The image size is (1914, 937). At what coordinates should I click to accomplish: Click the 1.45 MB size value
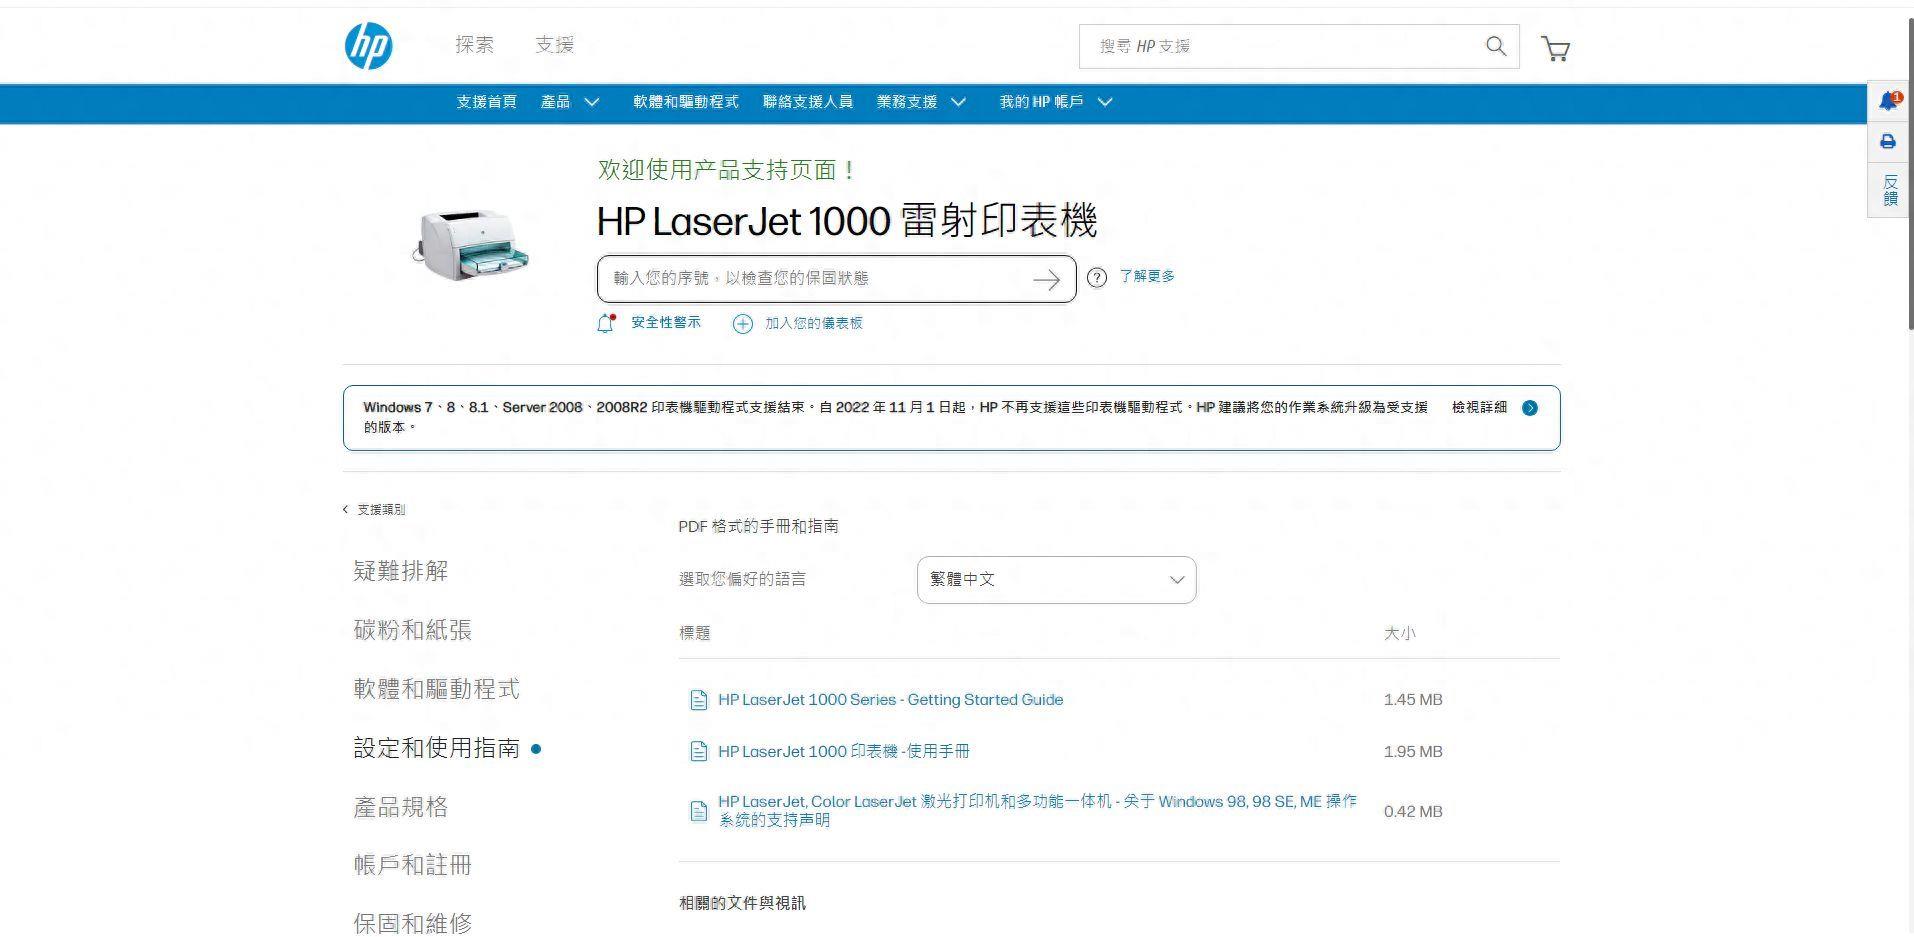click(x=1413, y=700)
